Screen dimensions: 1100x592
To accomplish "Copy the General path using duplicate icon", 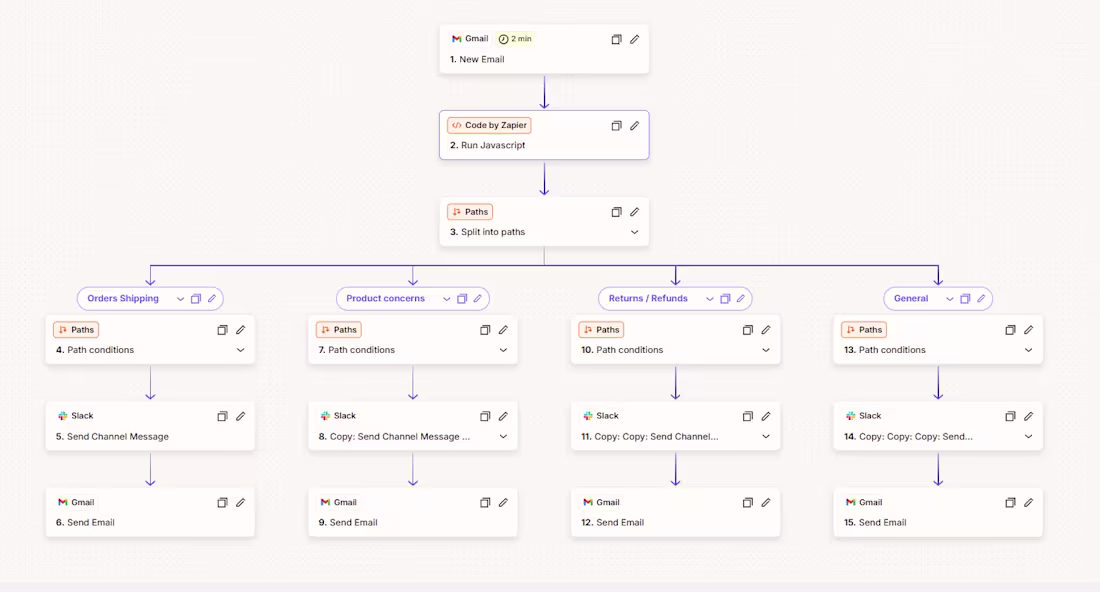I will [x=965, y=299].
